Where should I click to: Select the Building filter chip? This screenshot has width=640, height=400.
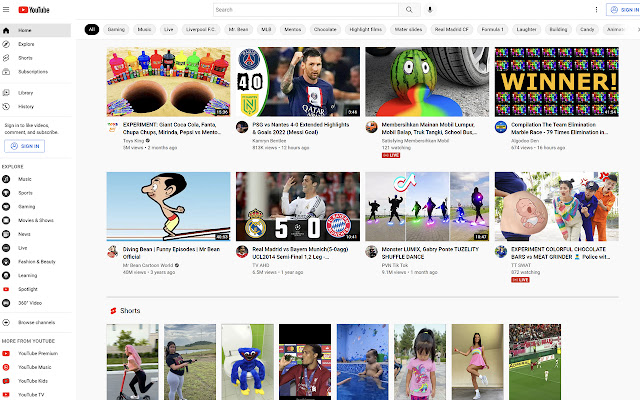[558, 29]
